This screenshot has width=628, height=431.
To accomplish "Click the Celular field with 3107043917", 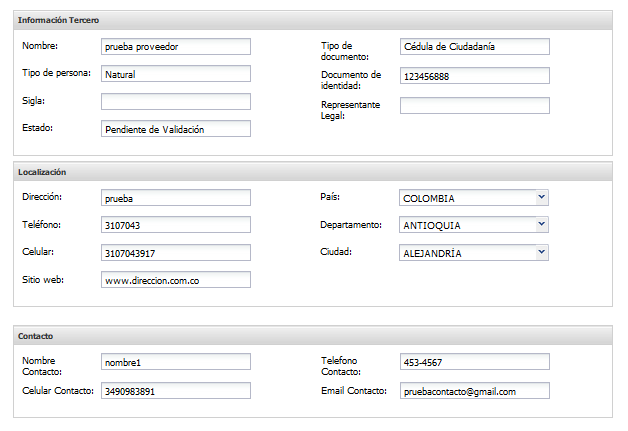I will point(175,253).
